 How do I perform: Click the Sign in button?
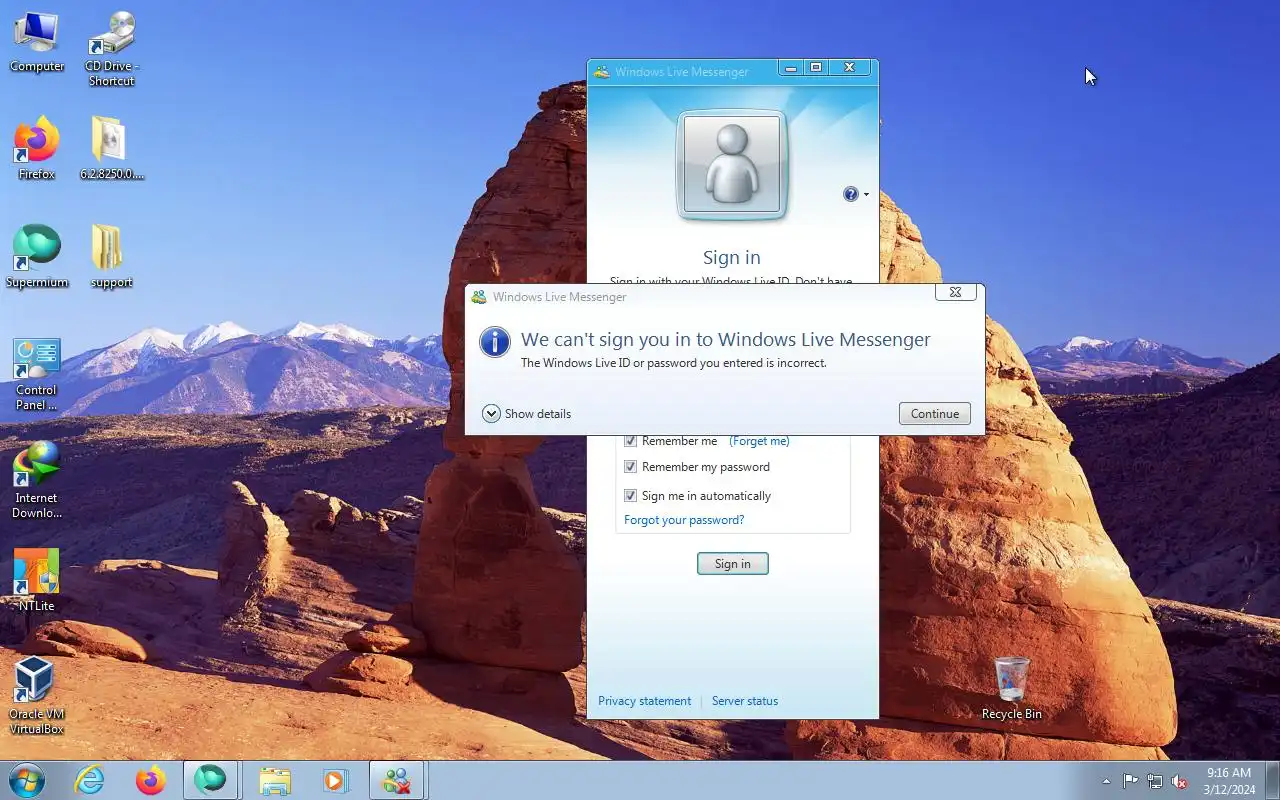(733, 564)
